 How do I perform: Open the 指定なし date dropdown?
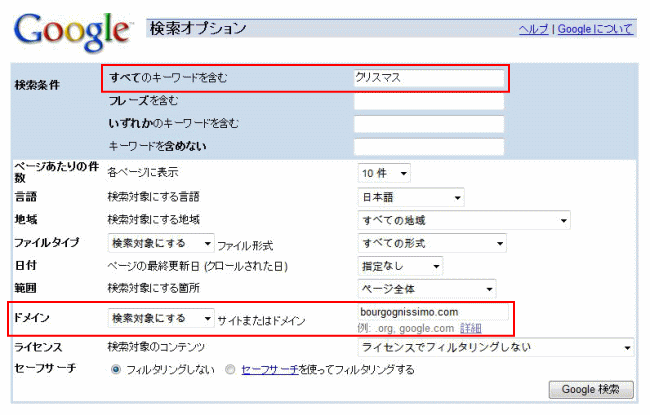pos(400,266)
